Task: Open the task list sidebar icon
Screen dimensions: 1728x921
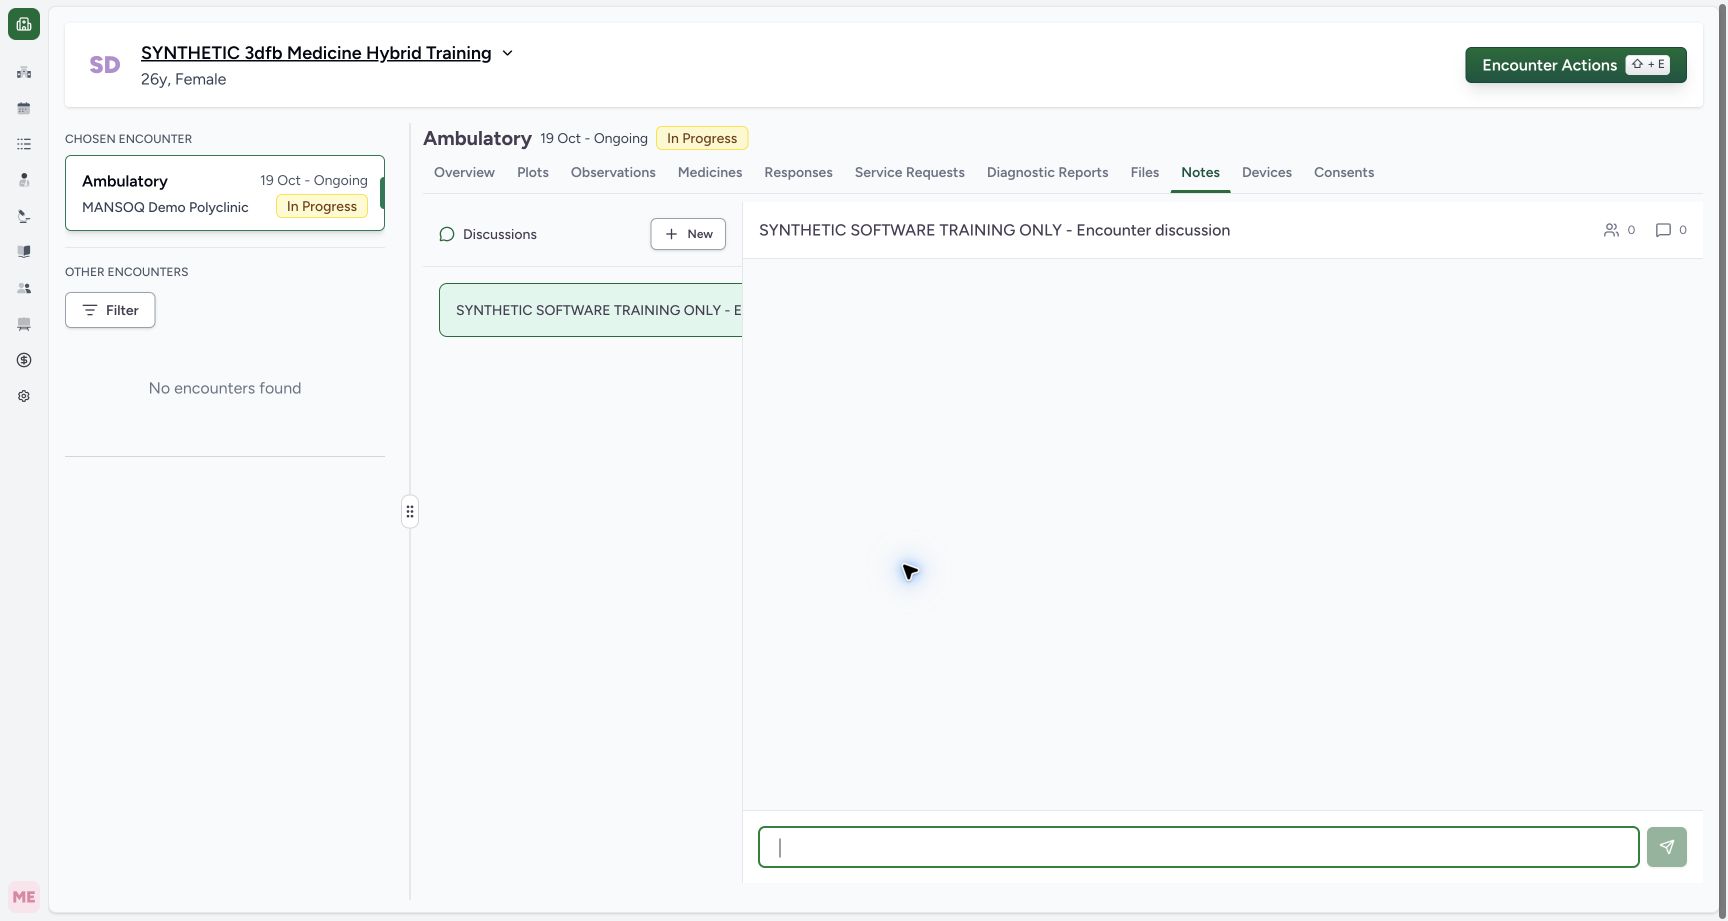Action: pyautogui.click(x=24, y=144)
